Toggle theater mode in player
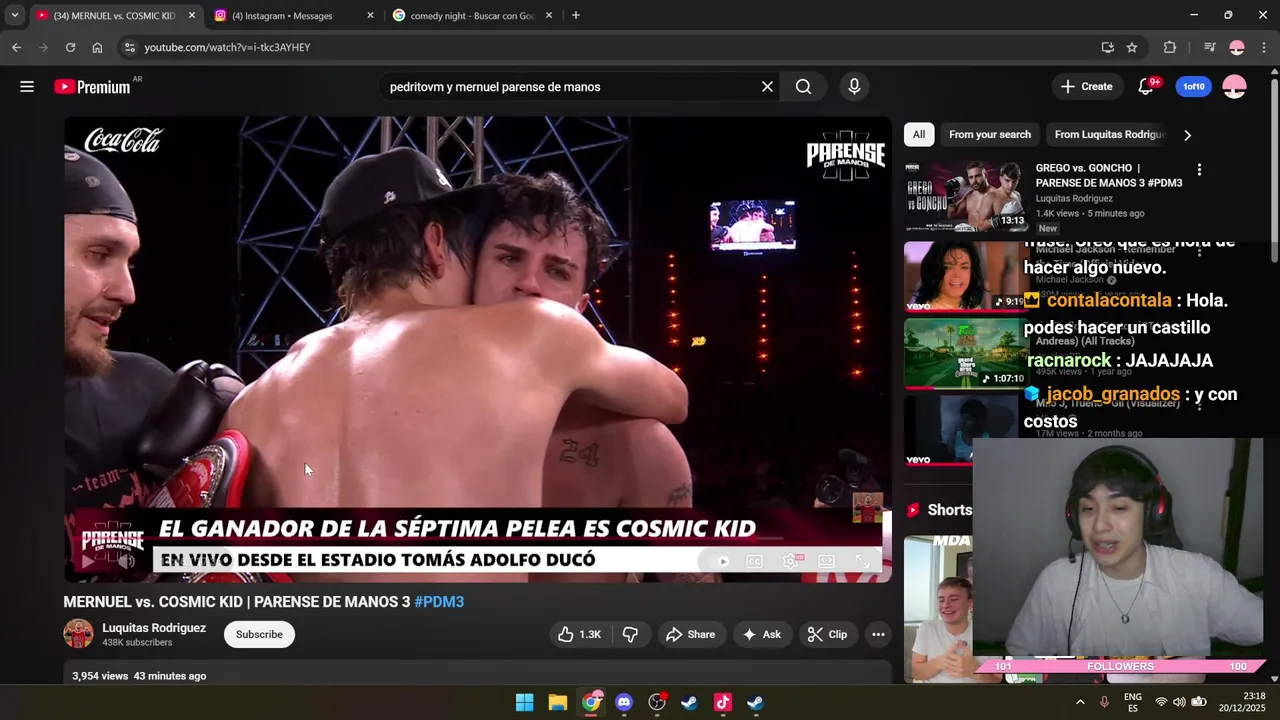 pyautogui.click(x=826, y=561)
